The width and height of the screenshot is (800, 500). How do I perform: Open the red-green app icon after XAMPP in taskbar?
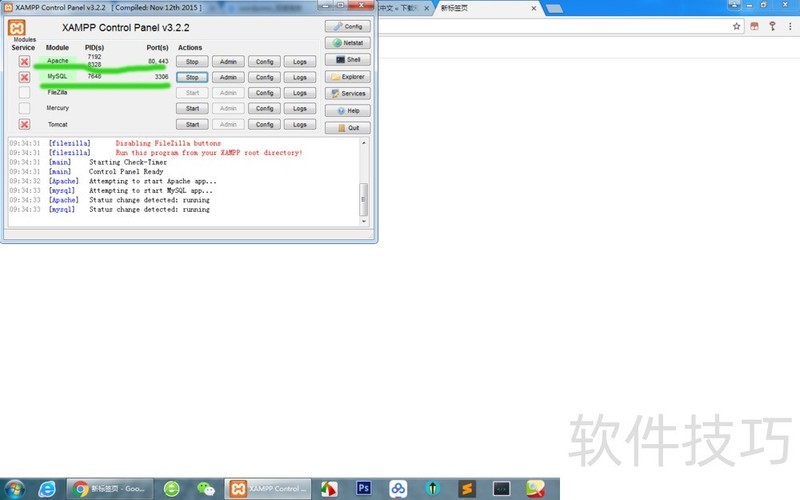click(x=329, y=489)
